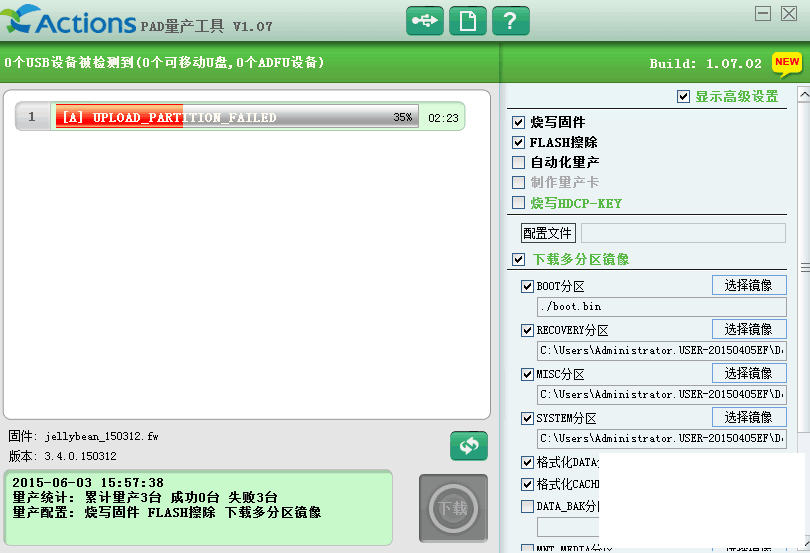Click the SYSTEM分区 image path field
810x553 pixels.
click(662, 438)
